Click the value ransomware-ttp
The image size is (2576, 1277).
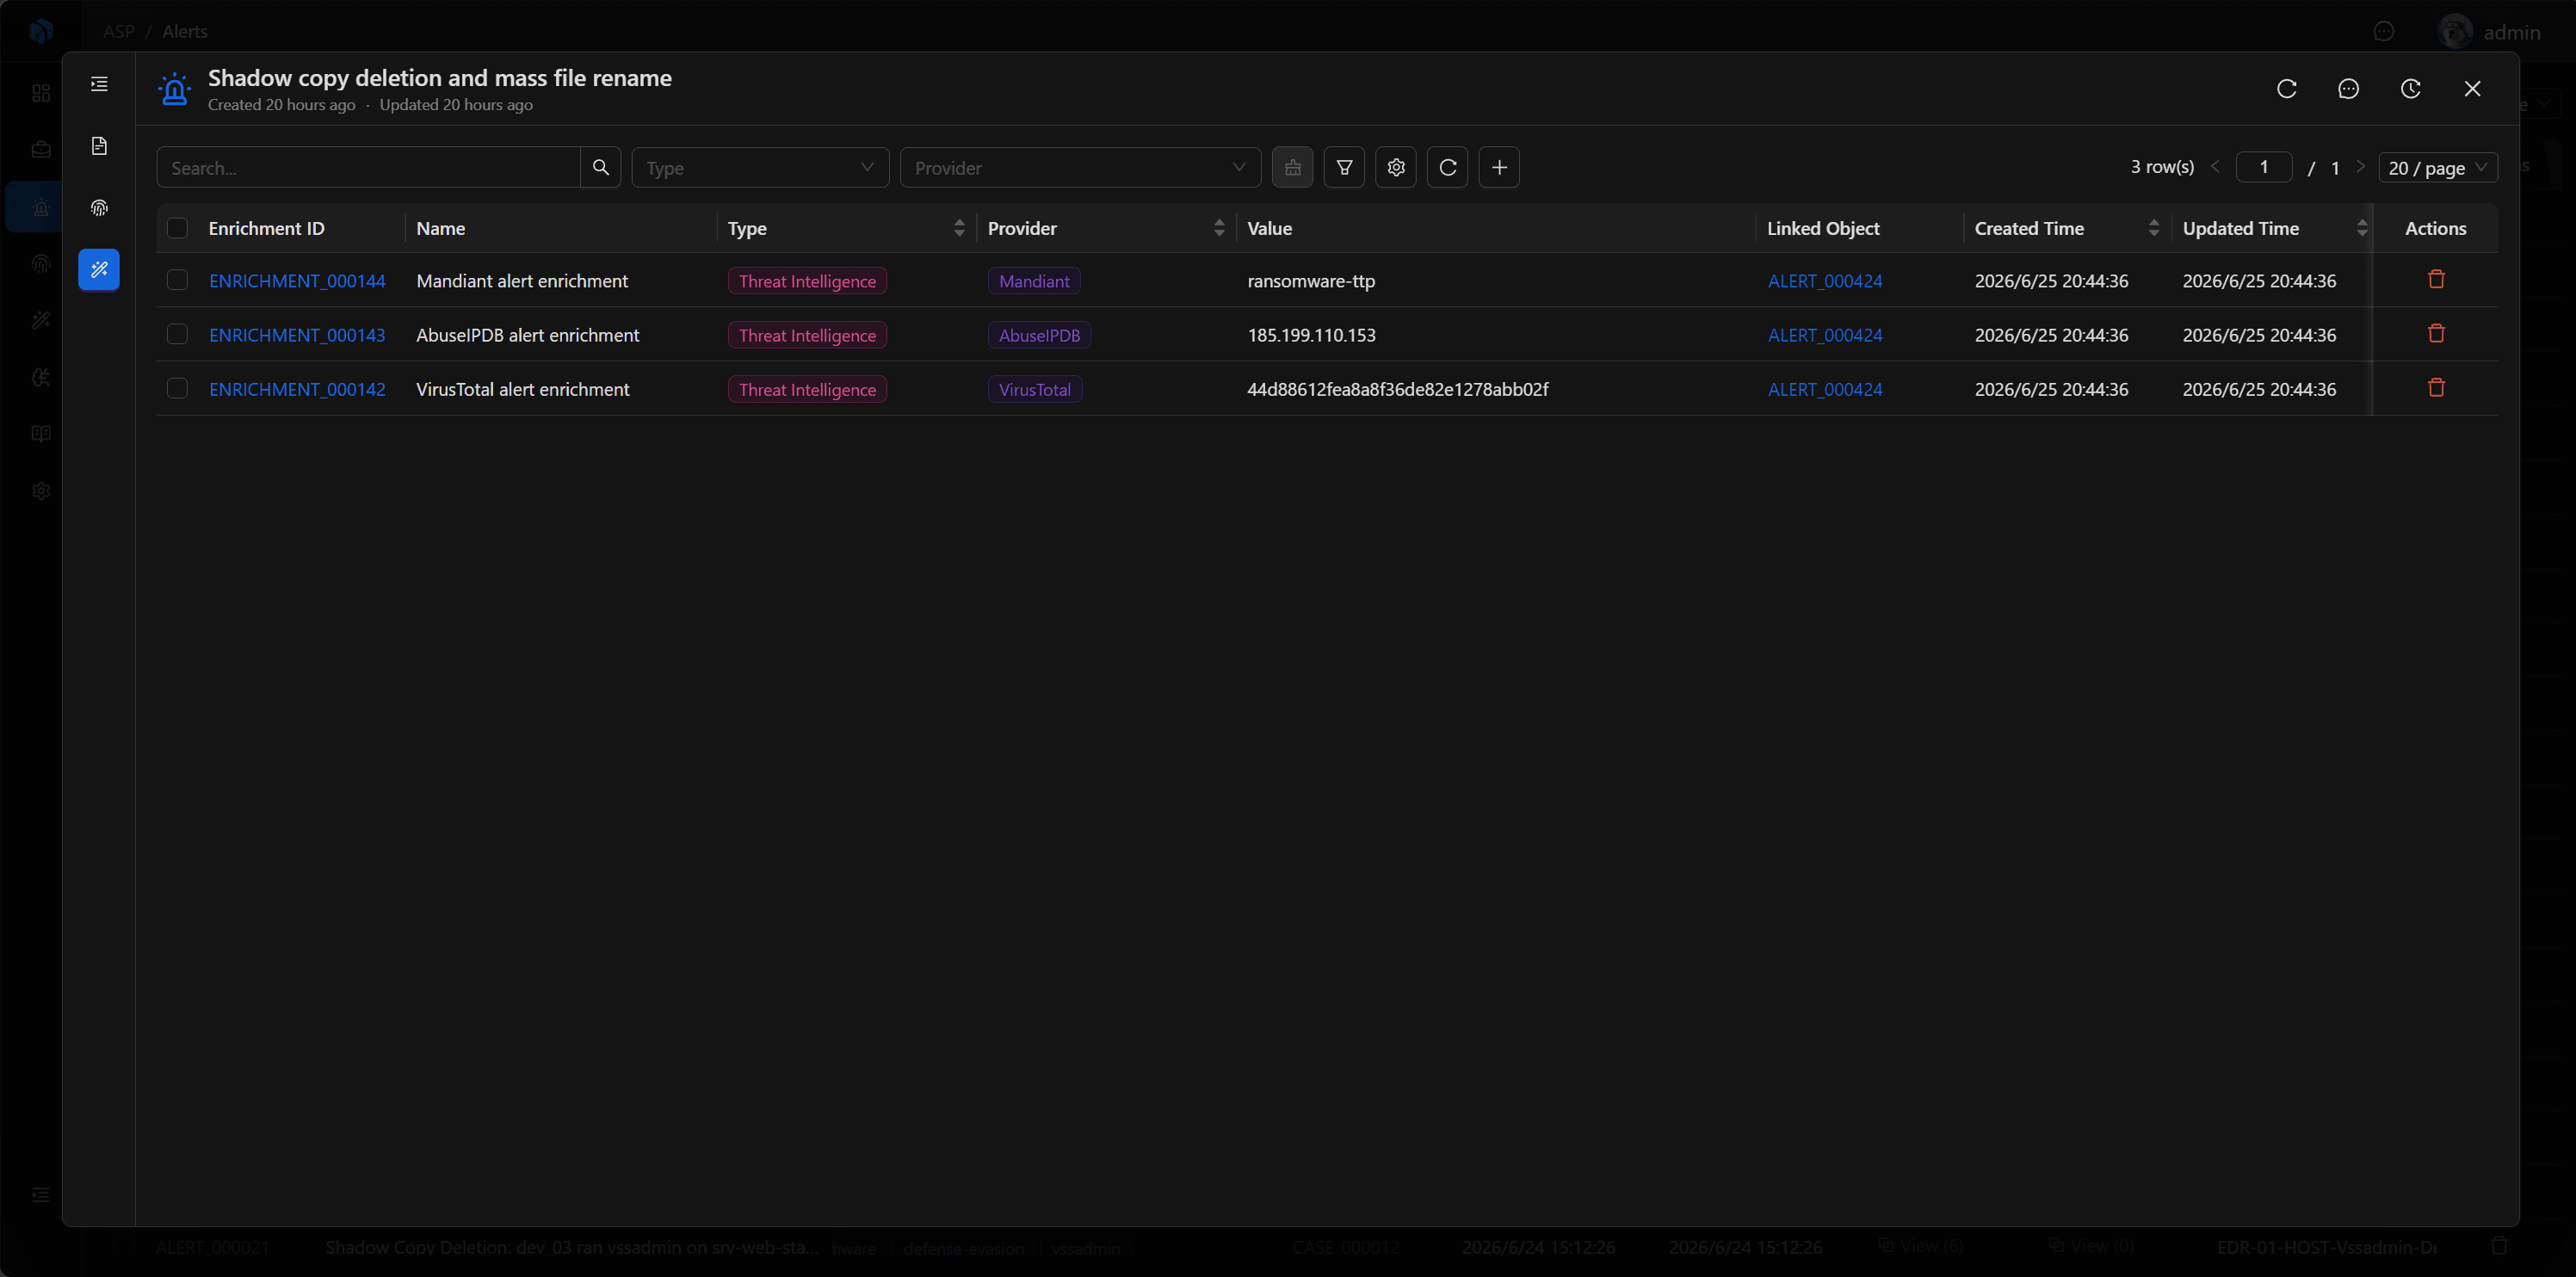pyautogui.click(x=1311, y=281)
